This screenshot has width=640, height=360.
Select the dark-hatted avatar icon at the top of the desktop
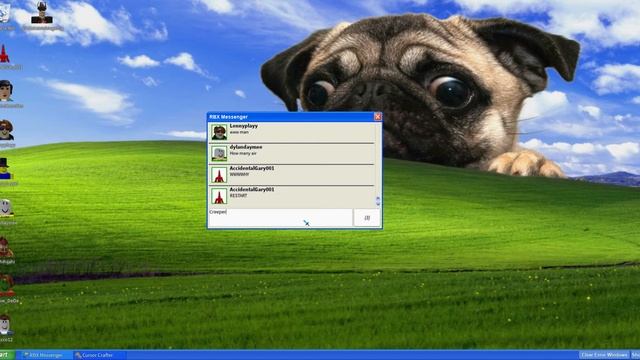42,13
